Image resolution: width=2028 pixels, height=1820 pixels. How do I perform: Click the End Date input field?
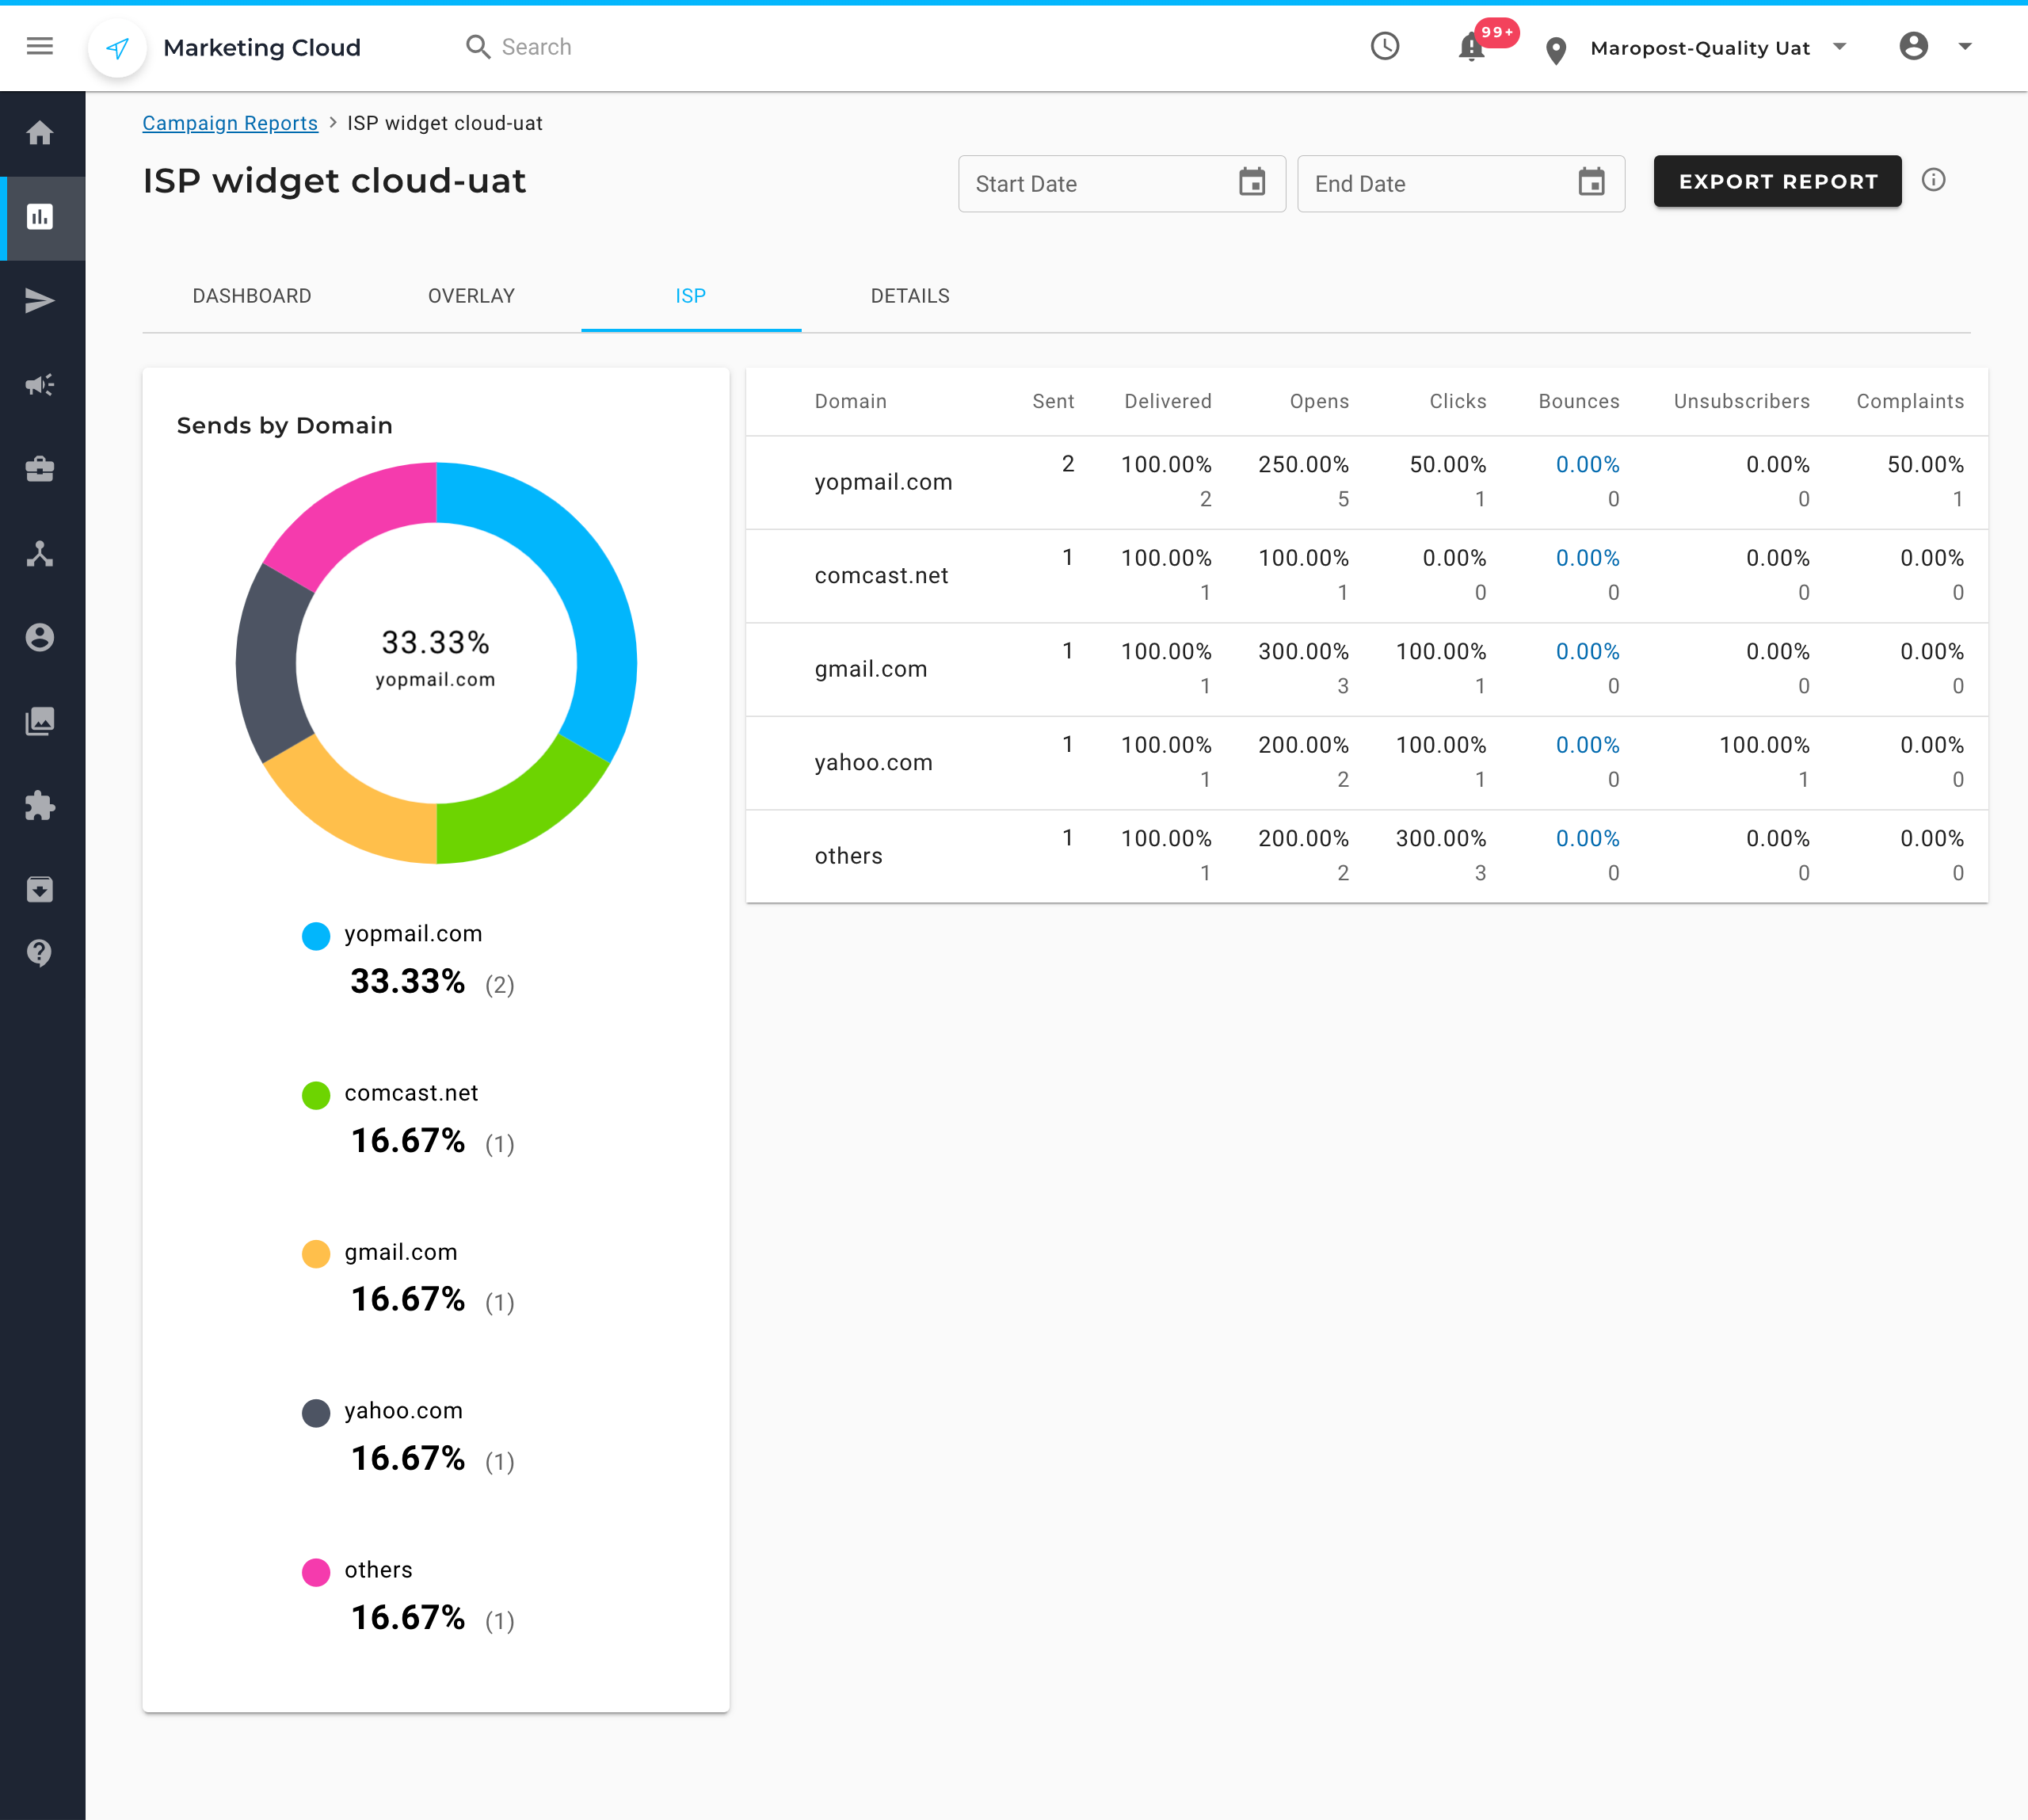(x=1460, y=183)
